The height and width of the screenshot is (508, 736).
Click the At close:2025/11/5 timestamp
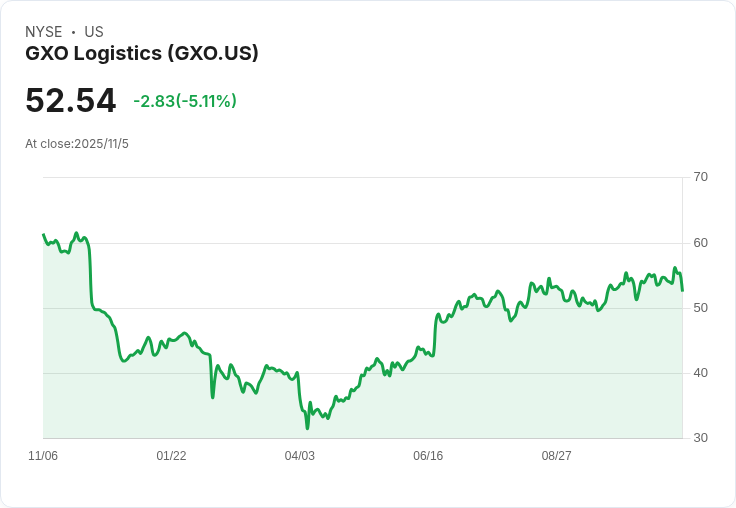pos(77,143)
